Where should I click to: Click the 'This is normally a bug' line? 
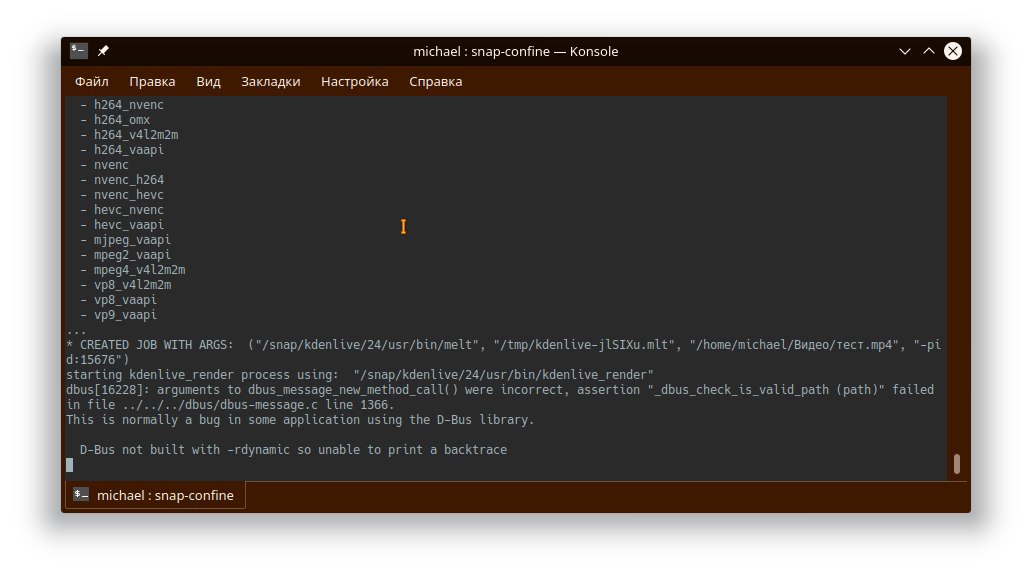300,420
